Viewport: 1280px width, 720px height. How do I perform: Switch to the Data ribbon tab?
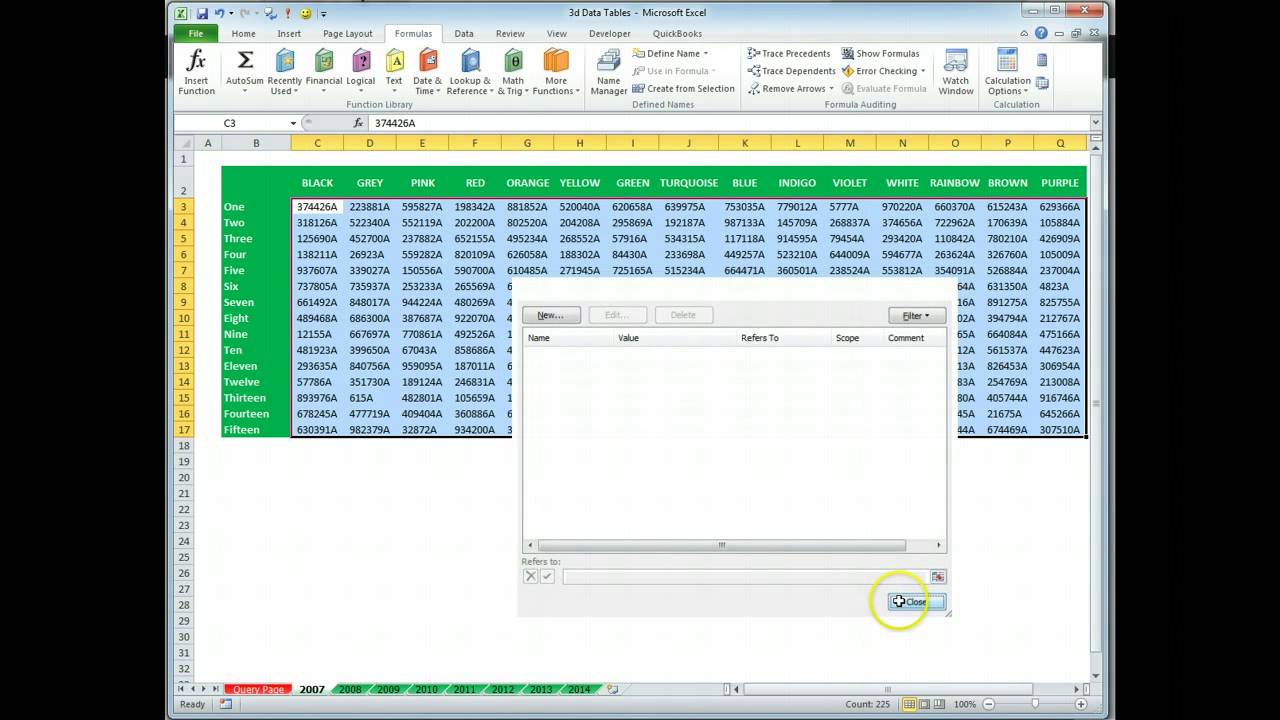coord(464,33)
